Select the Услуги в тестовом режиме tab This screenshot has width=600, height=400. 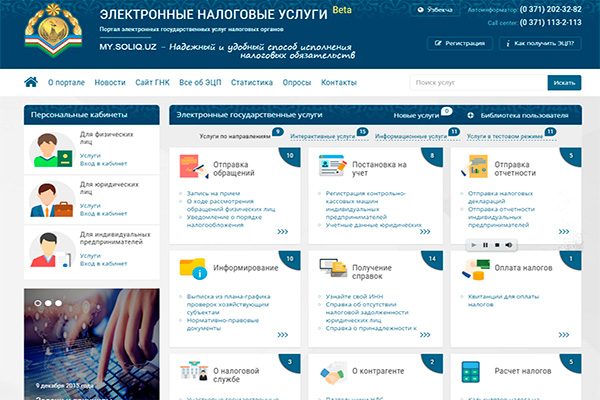(x=505, y=136)
